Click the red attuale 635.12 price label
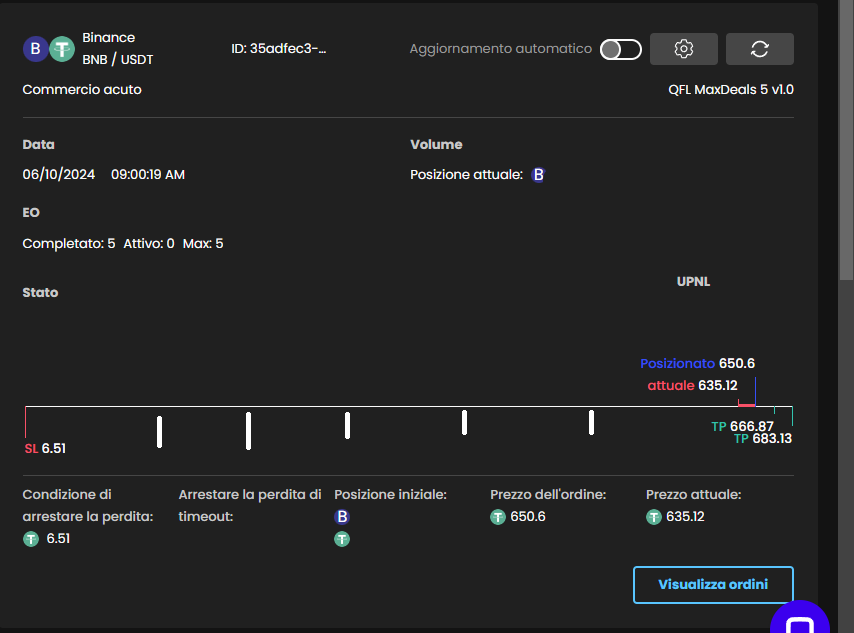Screen dimensions: 854x633 click(692, 385)
